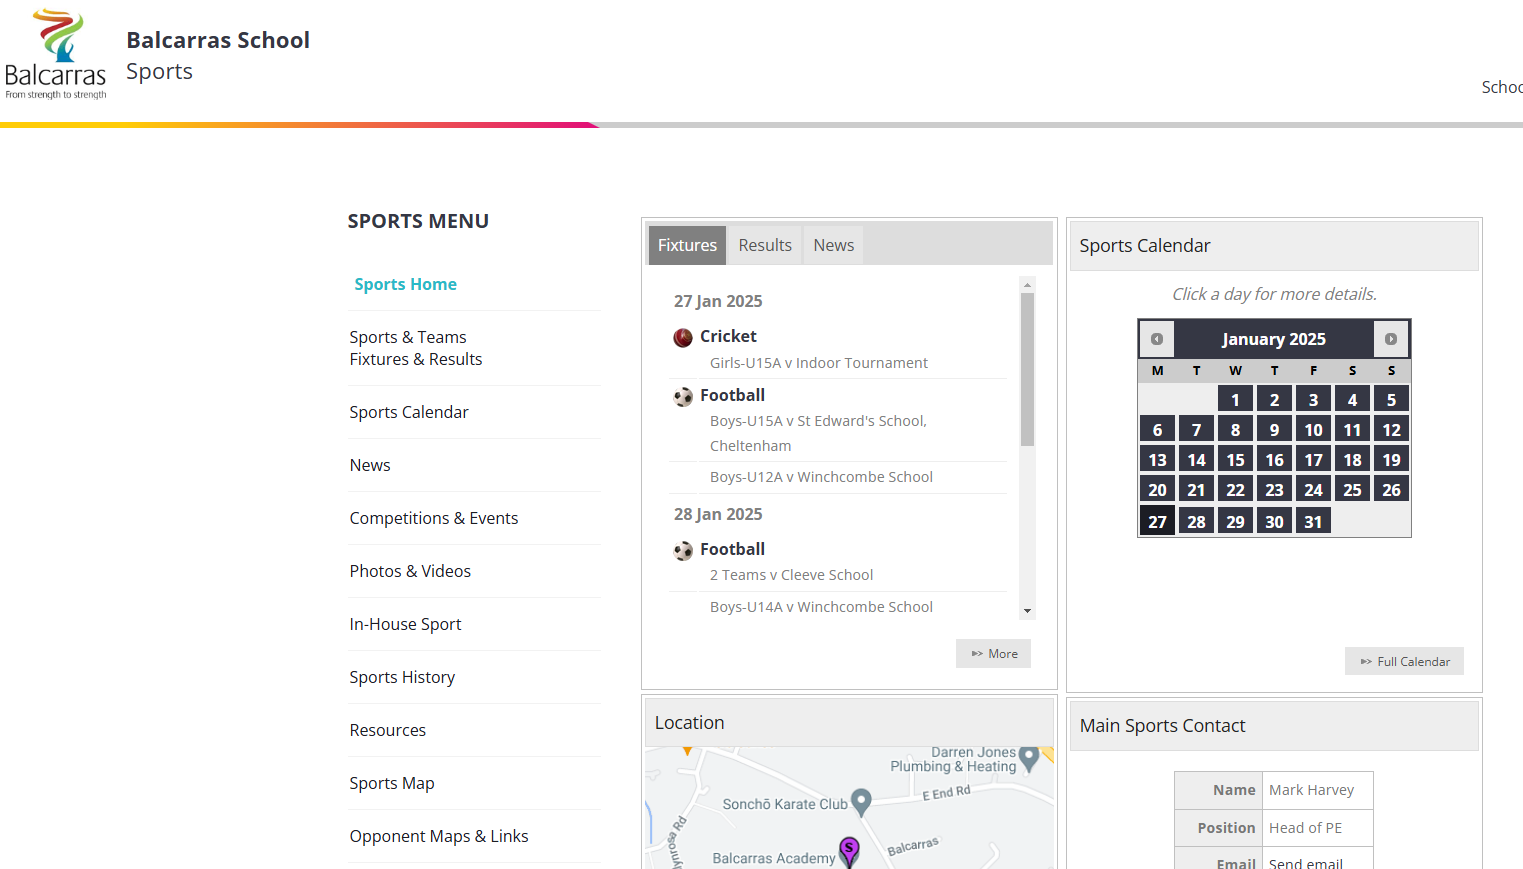Open Sports Map in sports menu
This screenshot has height=869, width=1523.
tap(392, 783)
